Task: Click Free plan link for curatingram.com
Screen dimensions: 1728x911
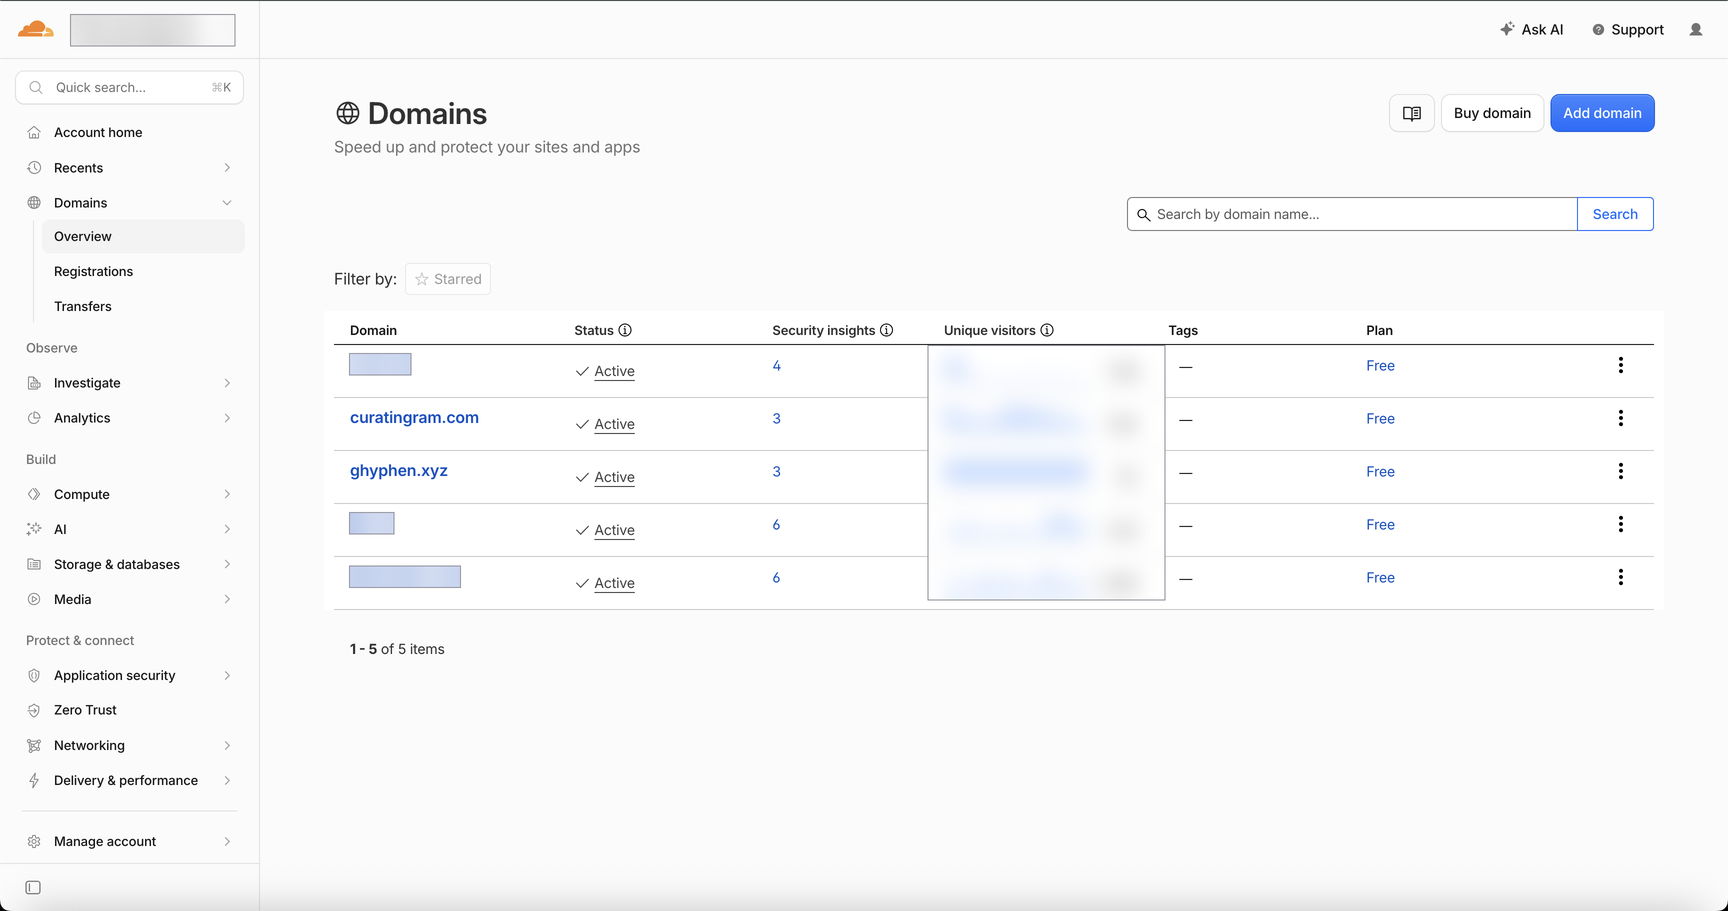Action: coord(1380,419)
